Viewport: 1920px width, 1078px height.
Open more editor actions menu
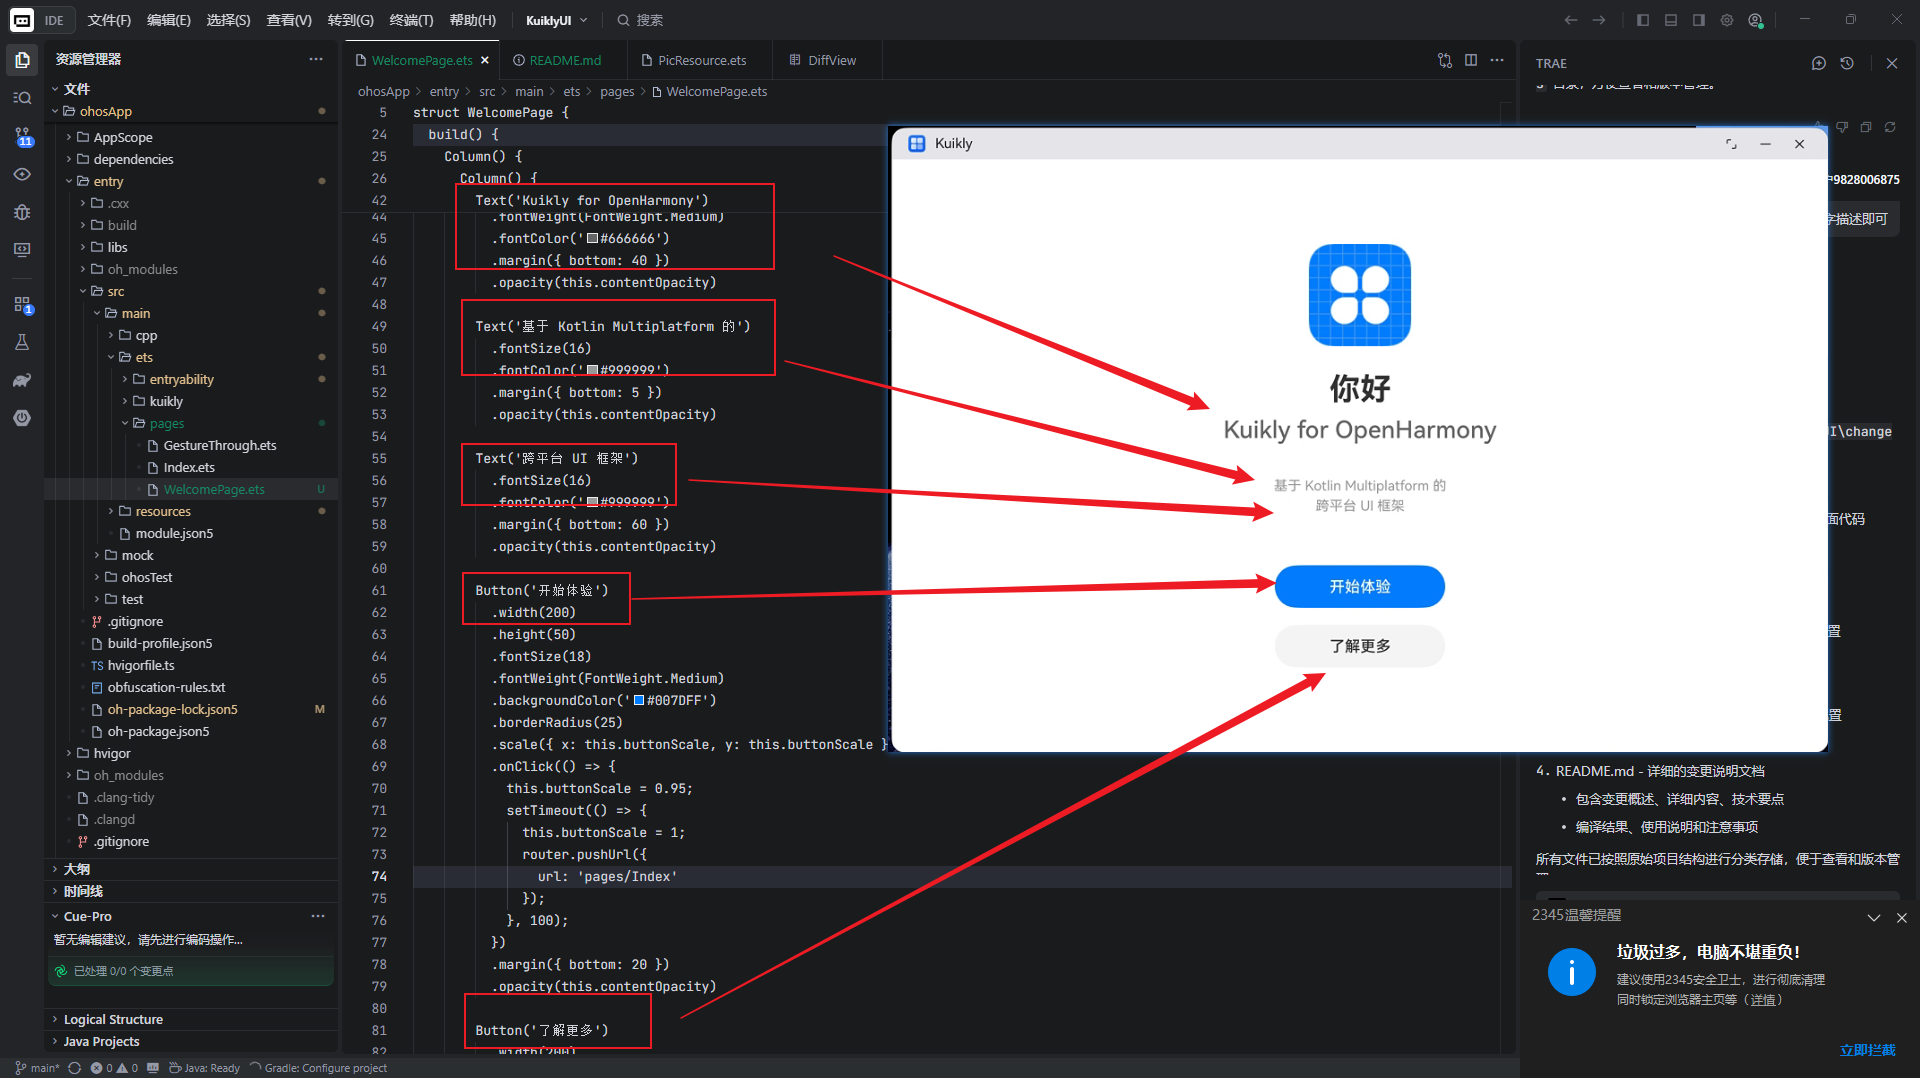[1497, 60]
